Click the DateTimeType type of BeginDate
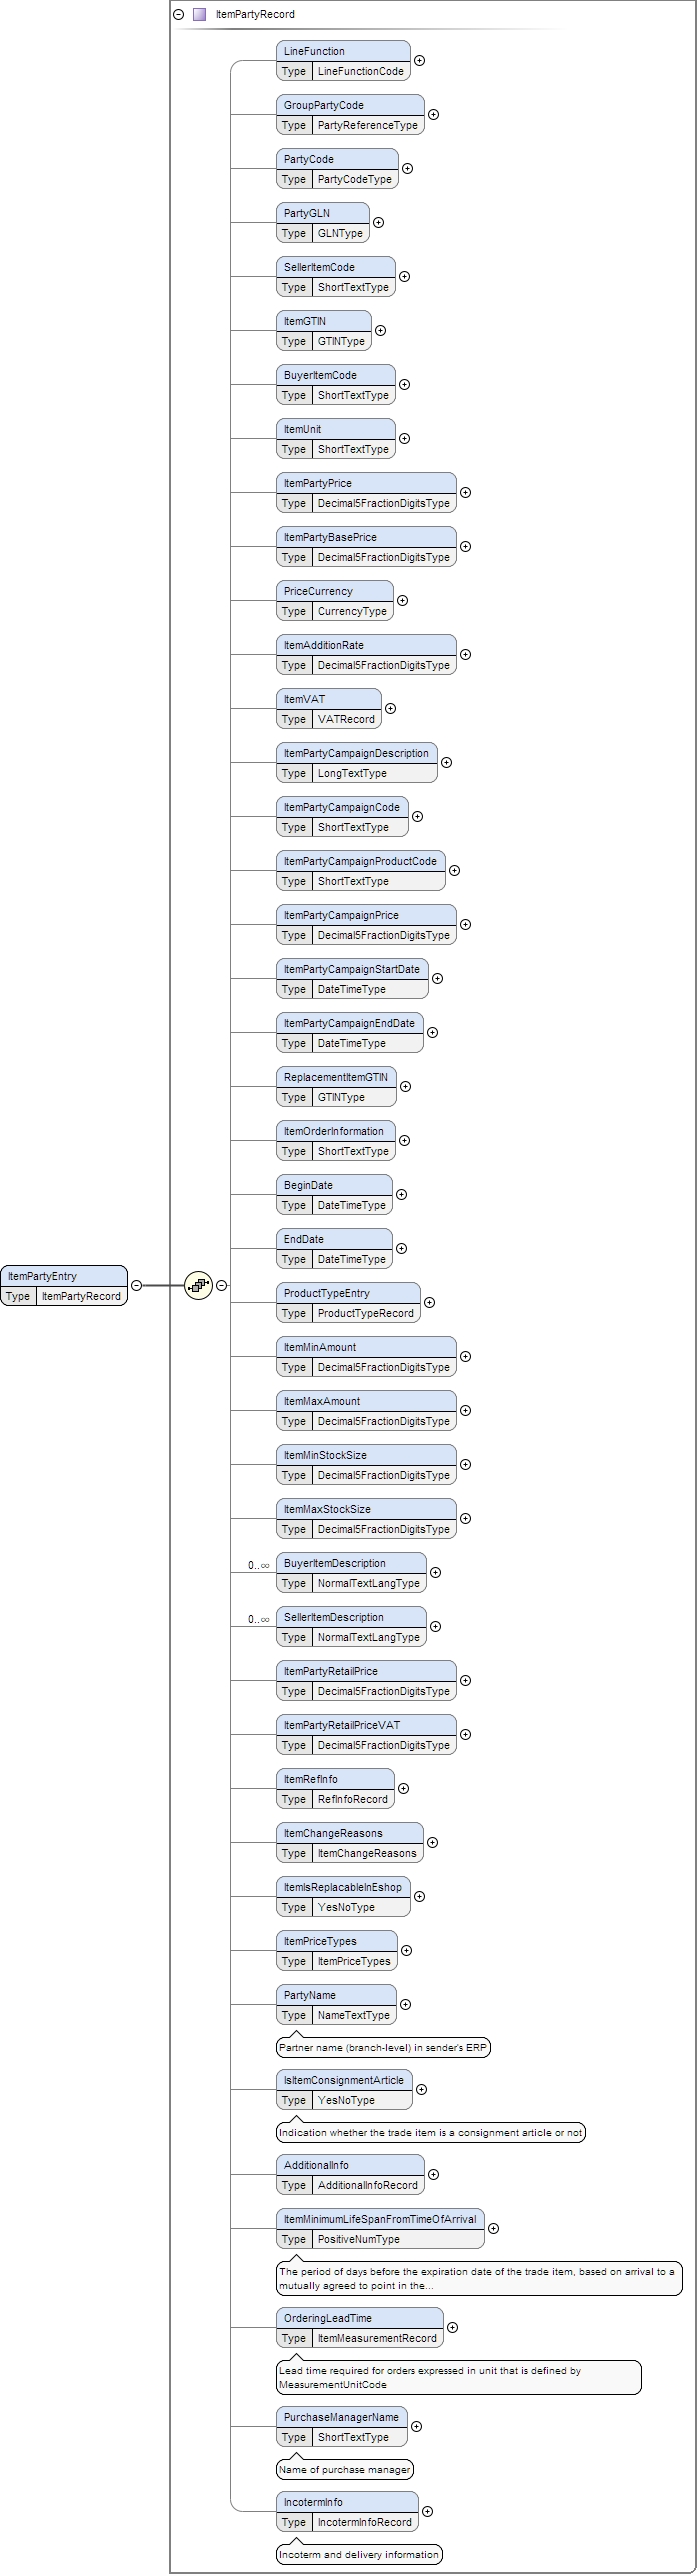 (x=351, y=1205)
